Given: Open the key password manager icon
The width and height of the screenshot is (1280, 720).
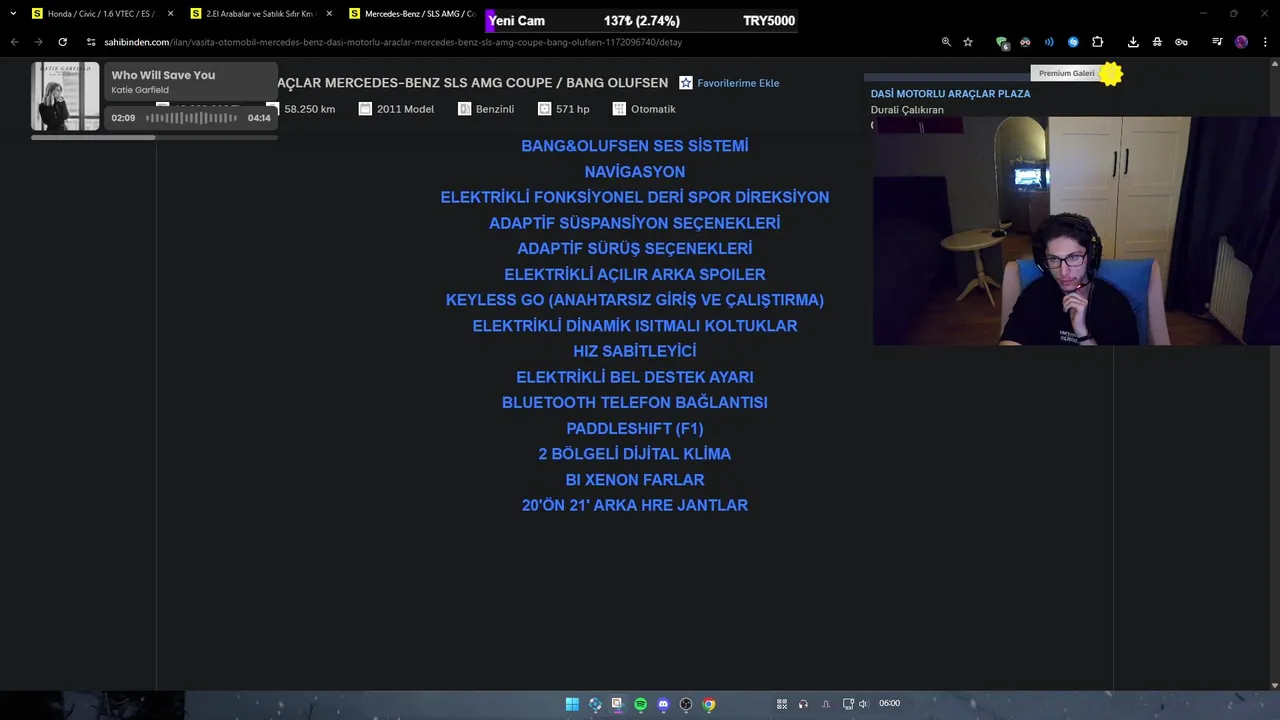Looking at the screenshot, I should coord(1181,42).
